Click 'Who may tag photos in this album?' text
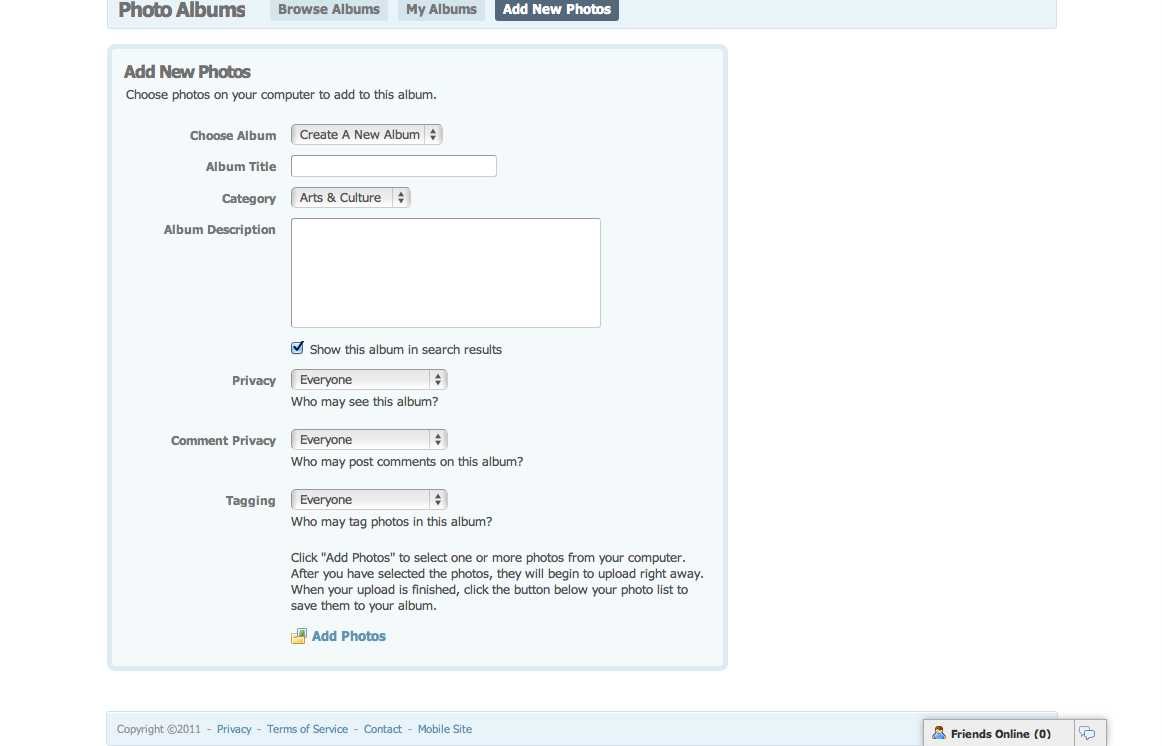Viewport: 1163px width, 746px height. coord(391,522)
